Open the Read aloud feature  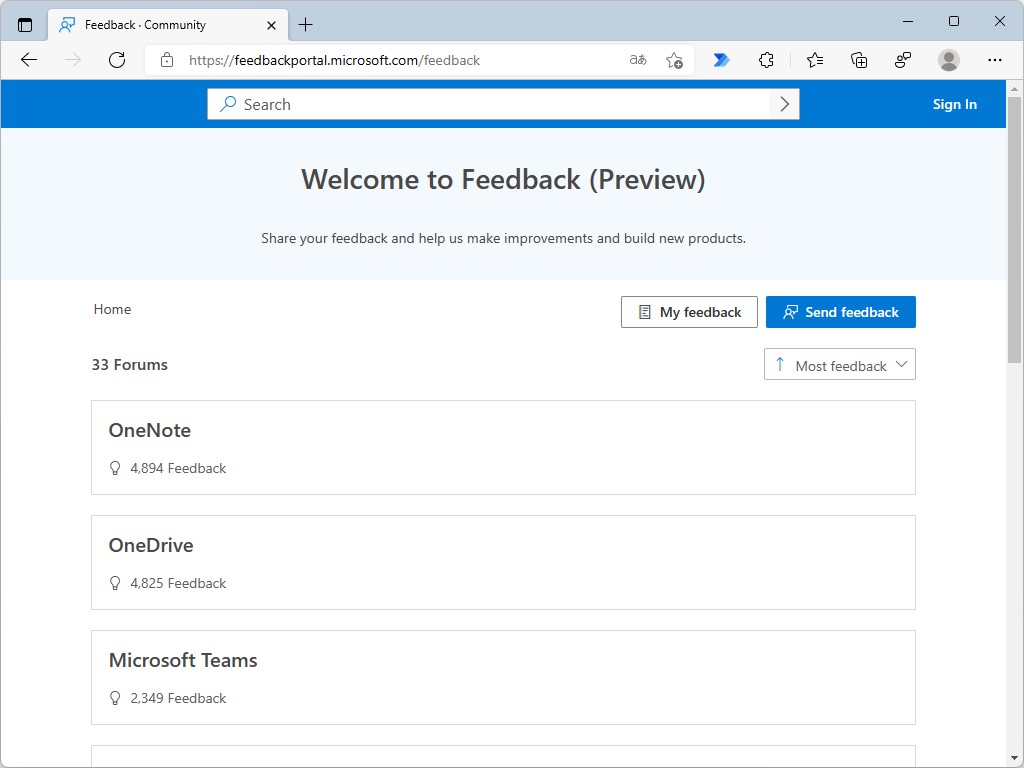637,60
